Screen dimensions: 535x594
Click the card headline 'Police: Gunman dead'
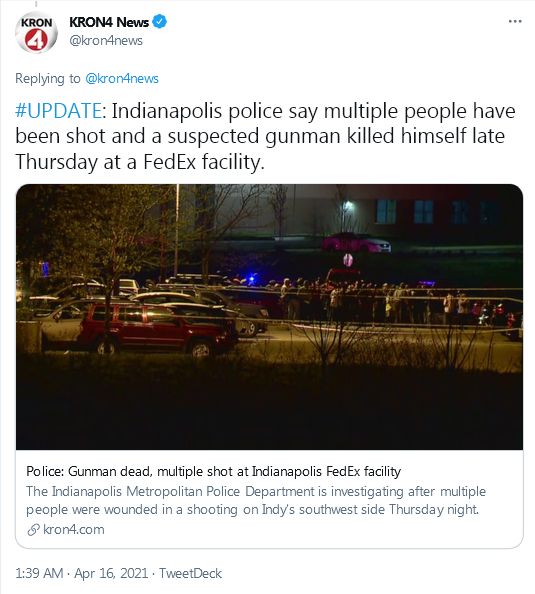pos(213,471)
